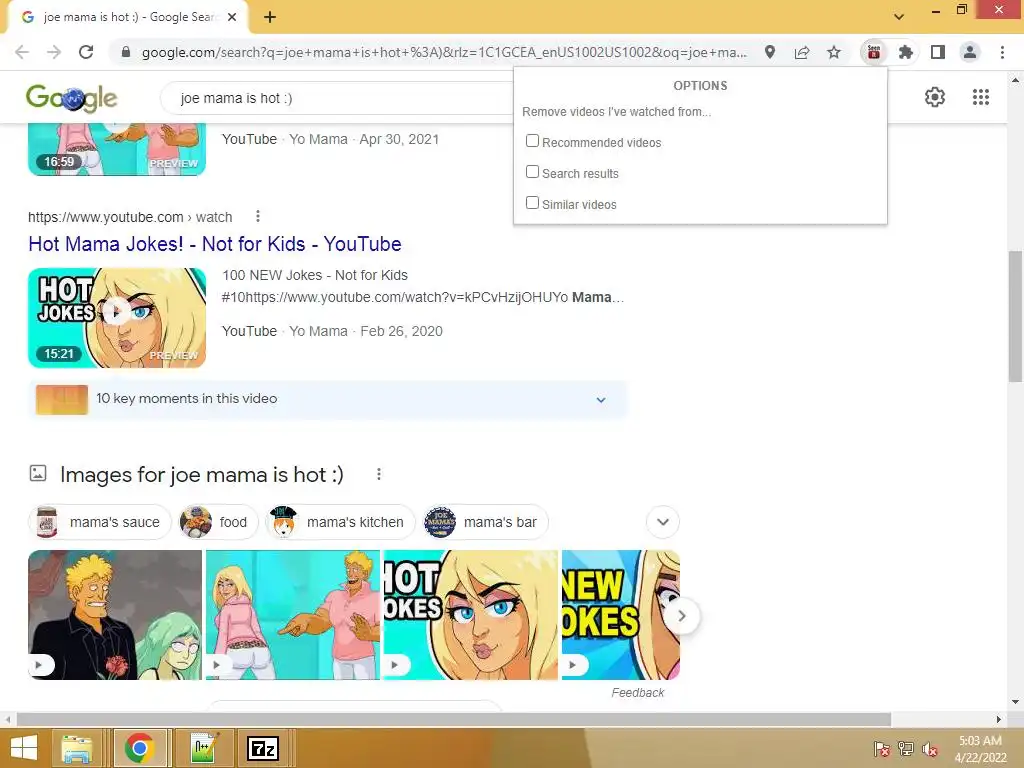This screenshot has width=1024, height=768.
Task: Click the horizontal scrollbar thumb
Action: point(454,719)
